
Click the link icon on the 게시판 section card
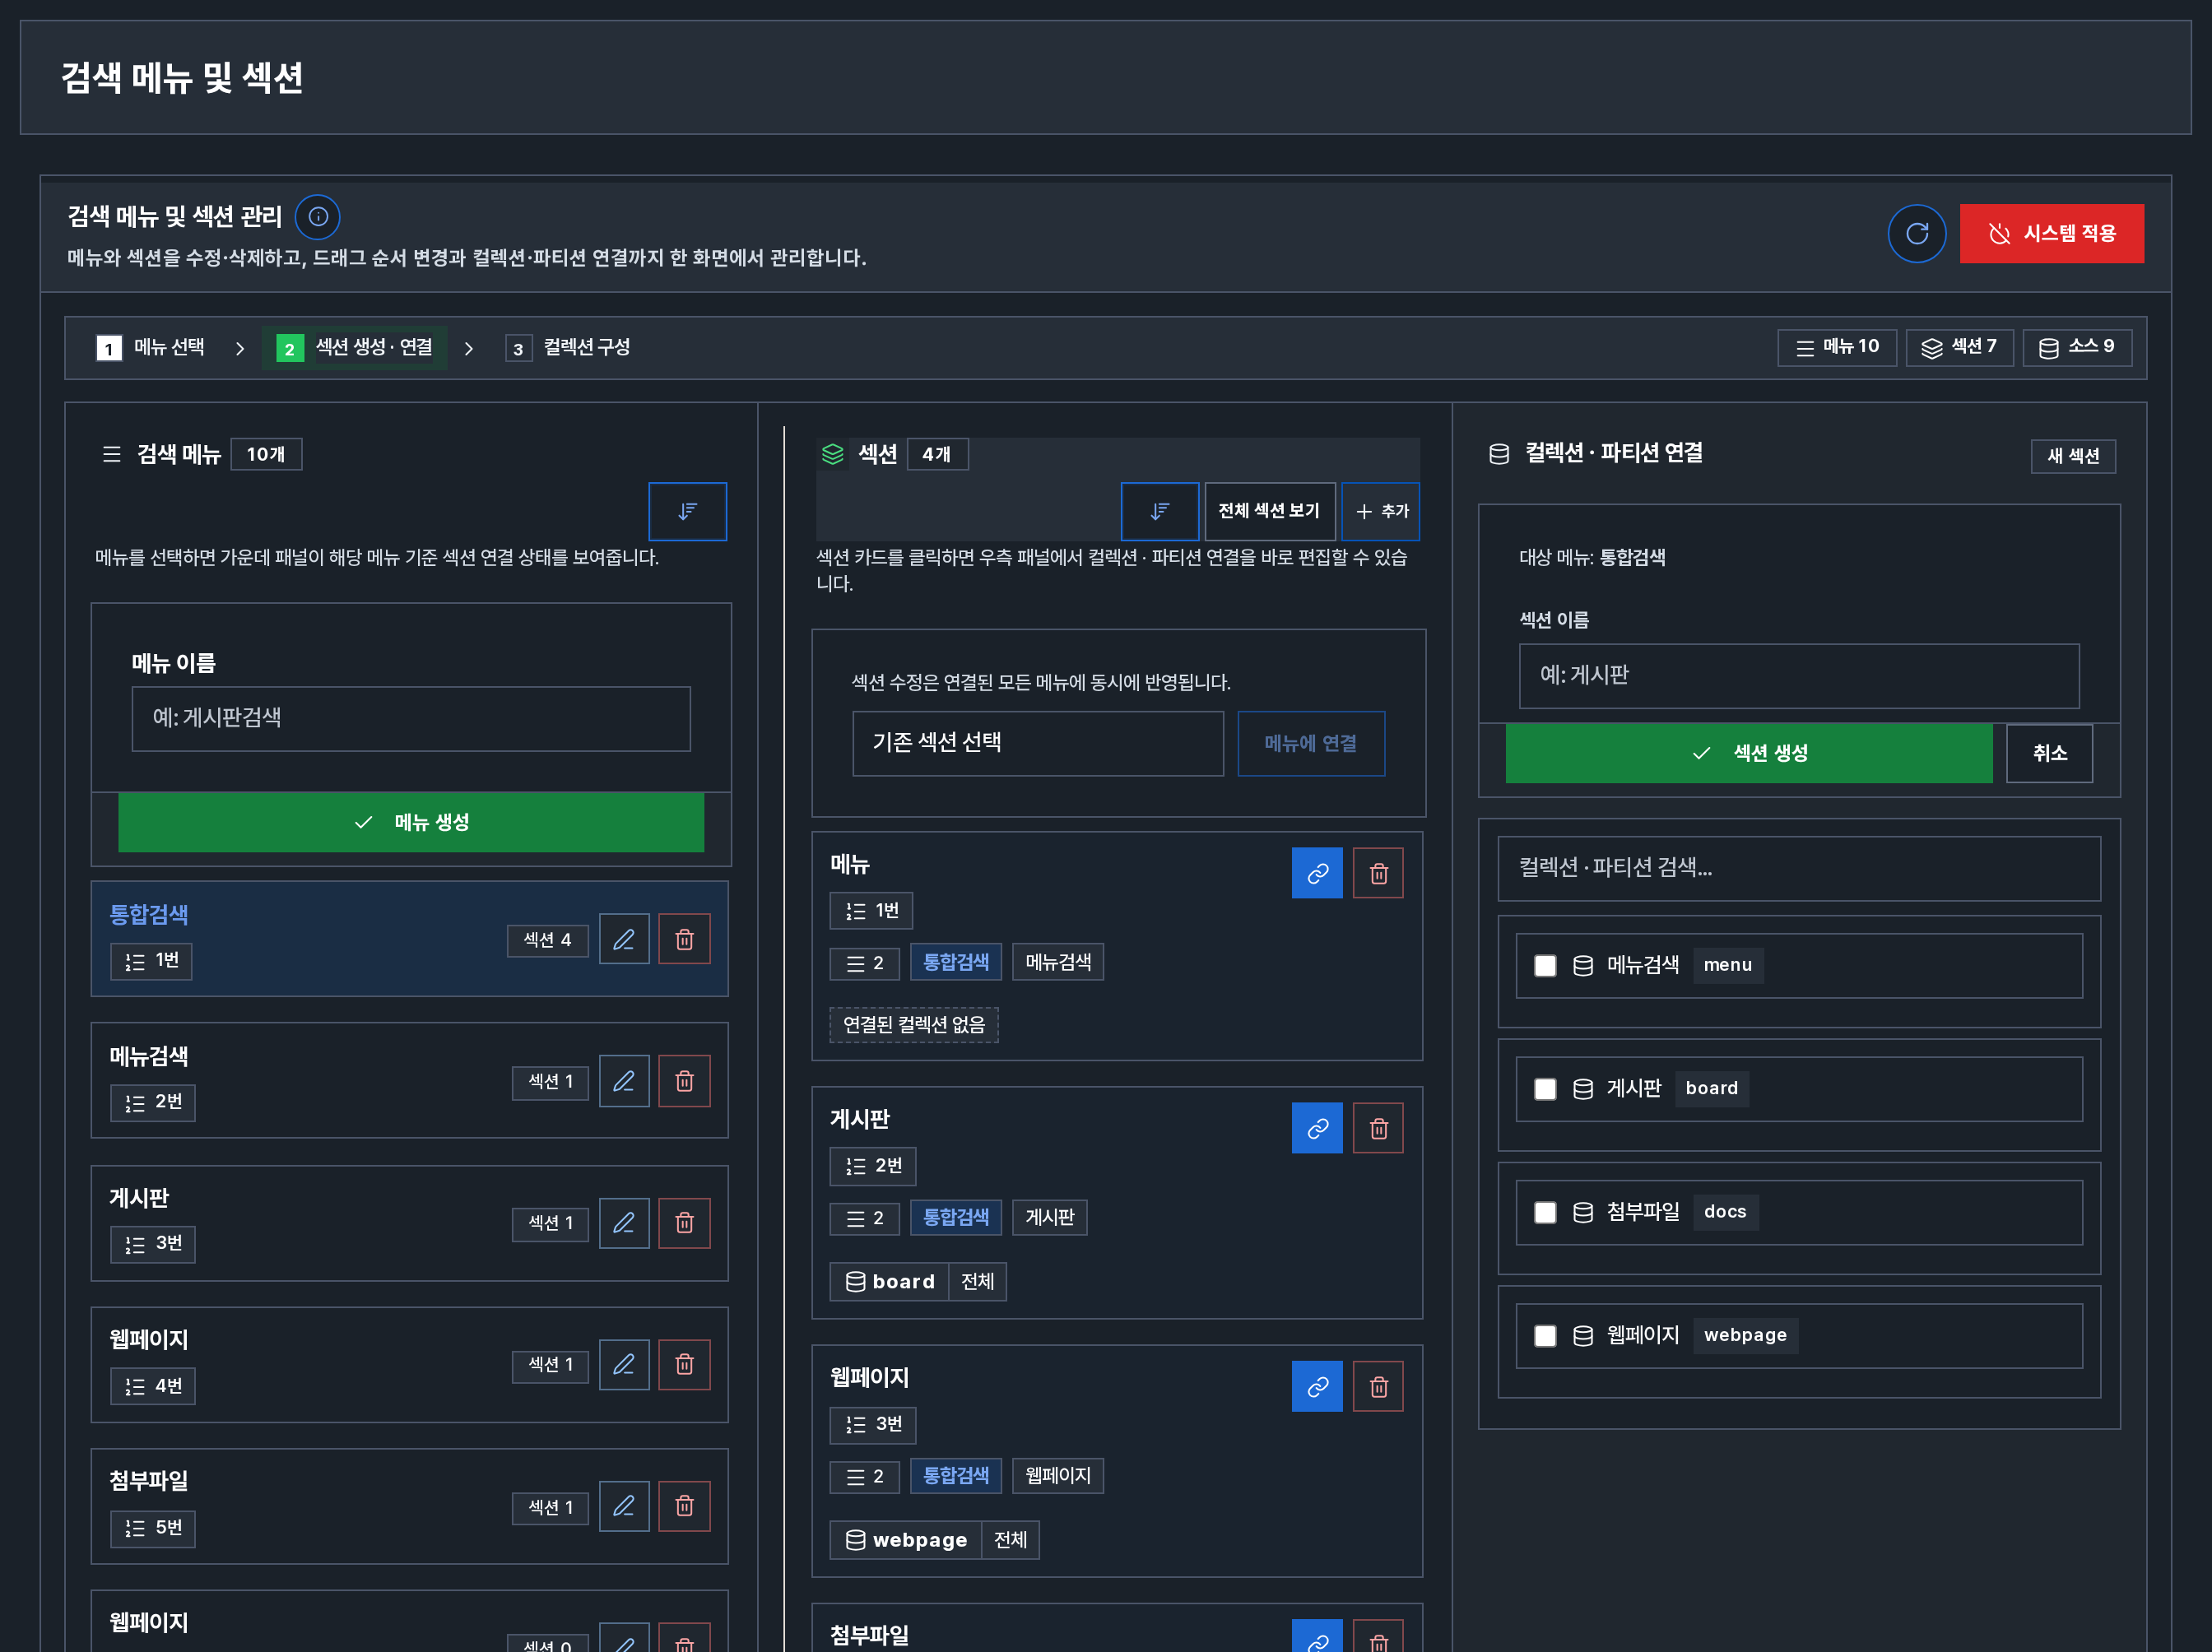click(1317, 1128)
